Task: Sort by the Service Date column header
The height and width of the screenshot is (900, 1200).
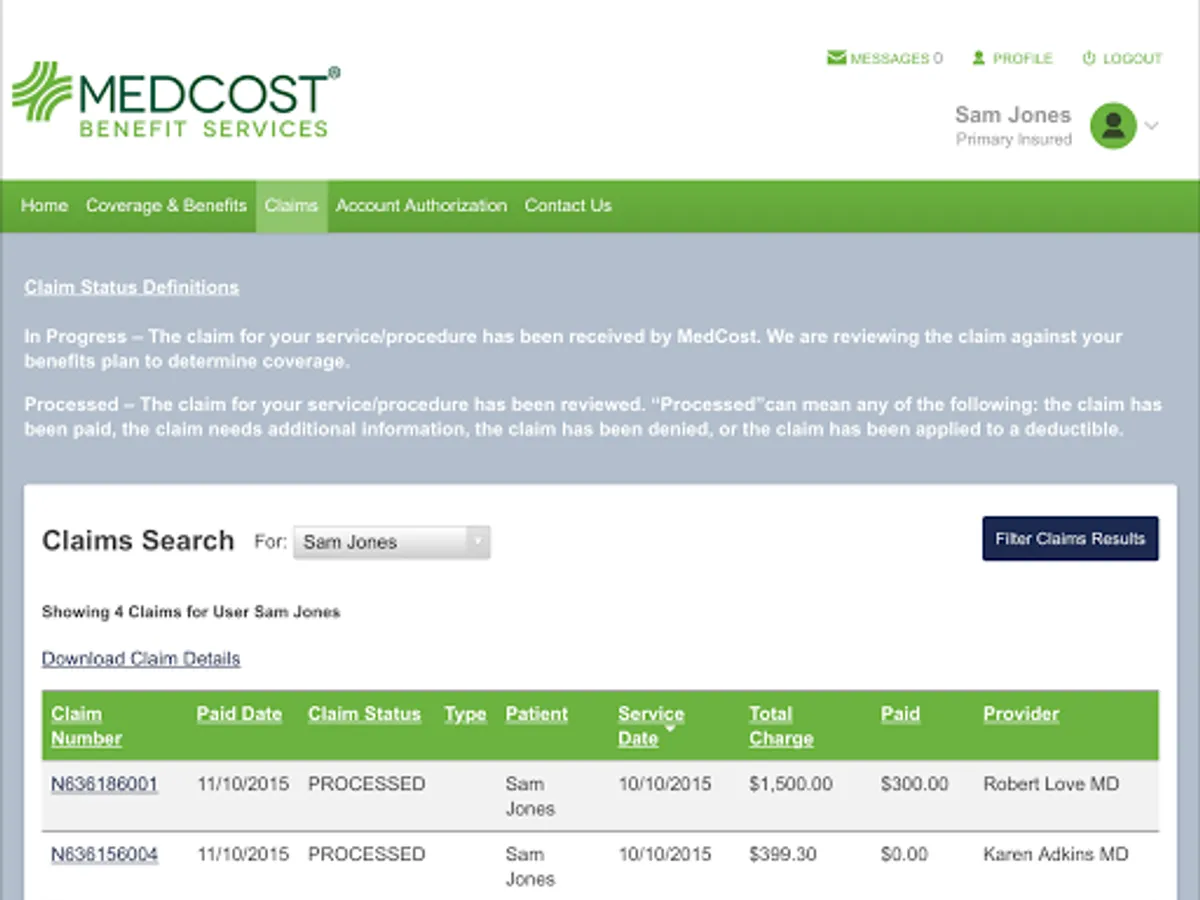Action: pos(651,726)
